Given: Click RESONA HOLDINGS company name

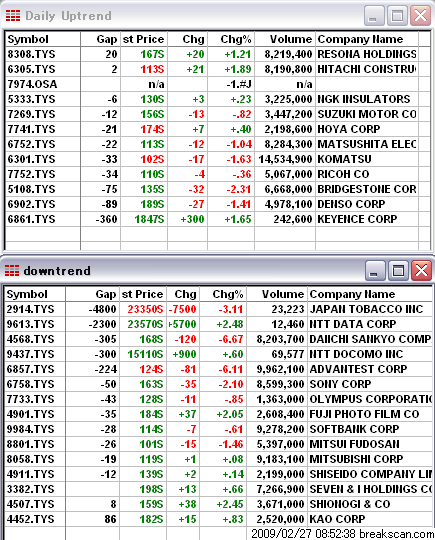Looking at the screenshot, I should 367,54.
